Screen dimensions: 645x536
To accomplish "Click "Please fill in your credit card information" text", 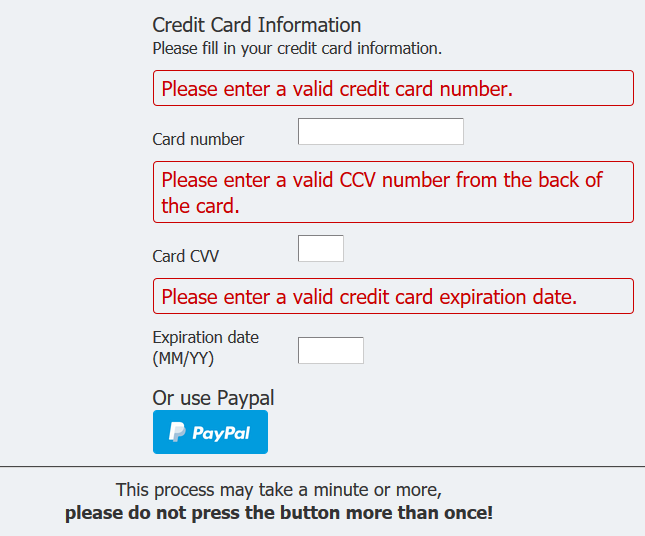I will pyautogui.click(x=296, y=47).
